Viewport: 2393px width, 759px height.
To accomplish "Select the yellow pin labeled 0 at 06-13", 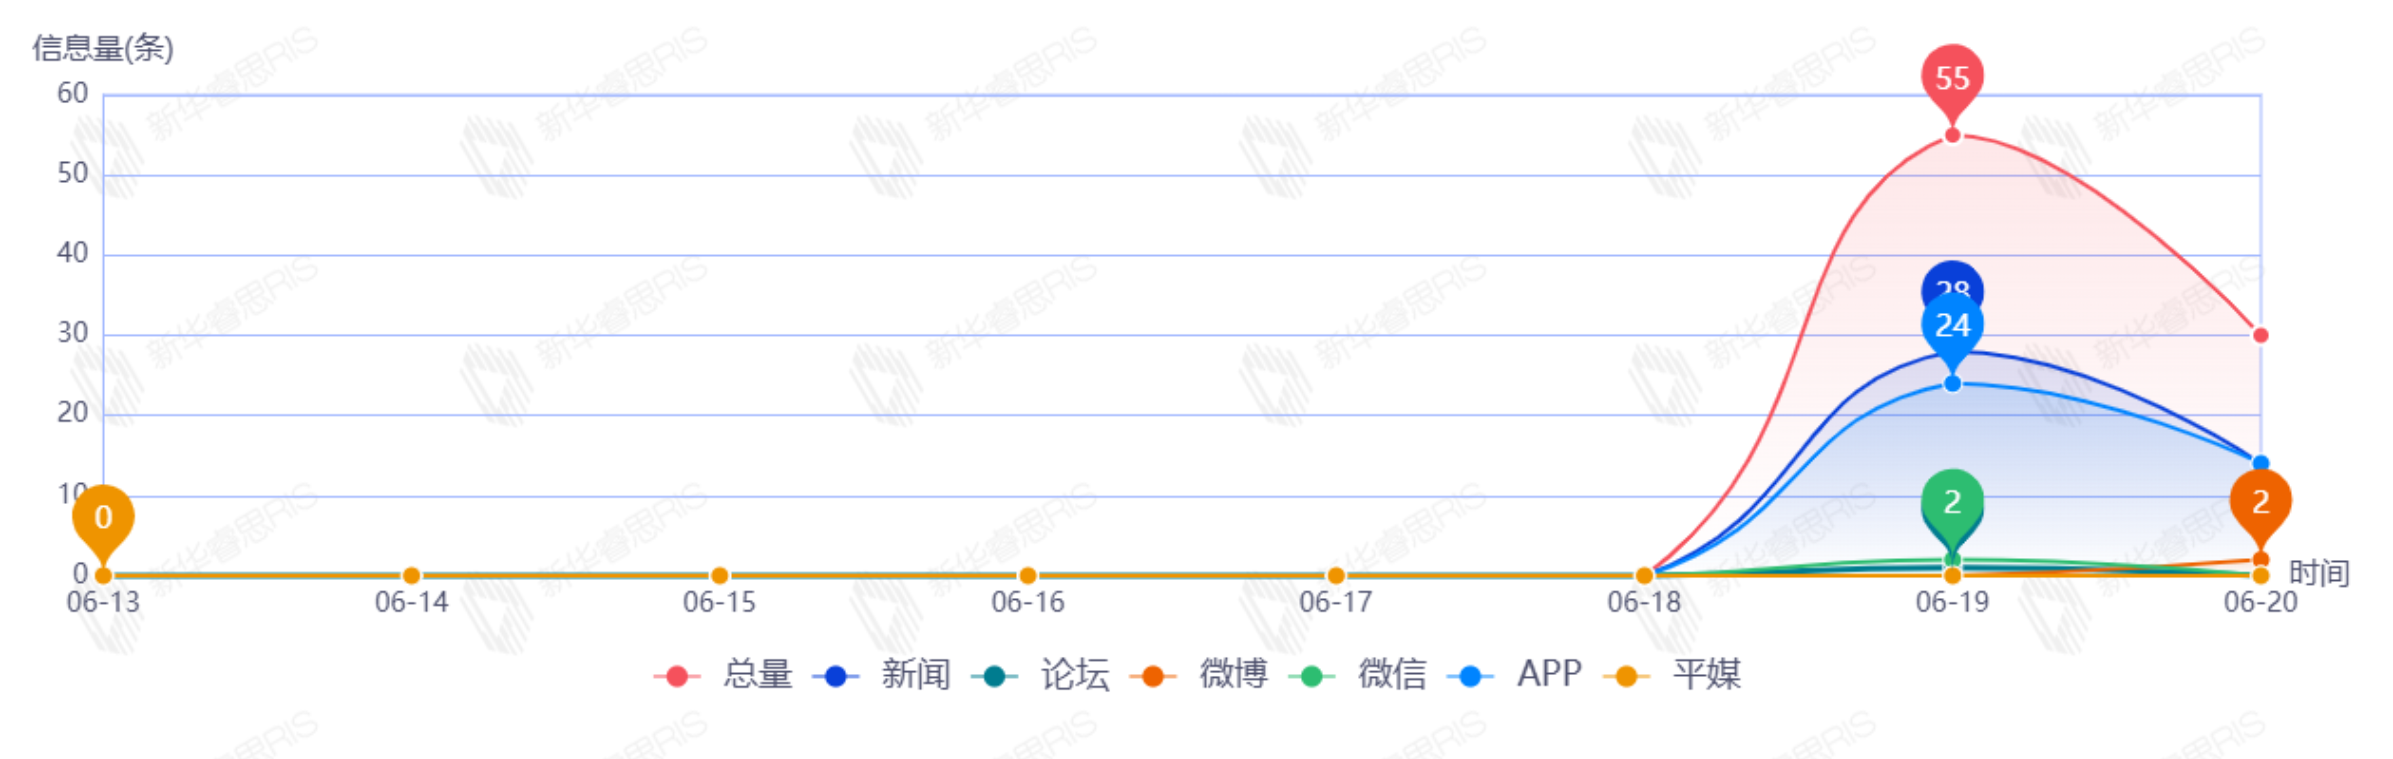I will coord(103,517).
